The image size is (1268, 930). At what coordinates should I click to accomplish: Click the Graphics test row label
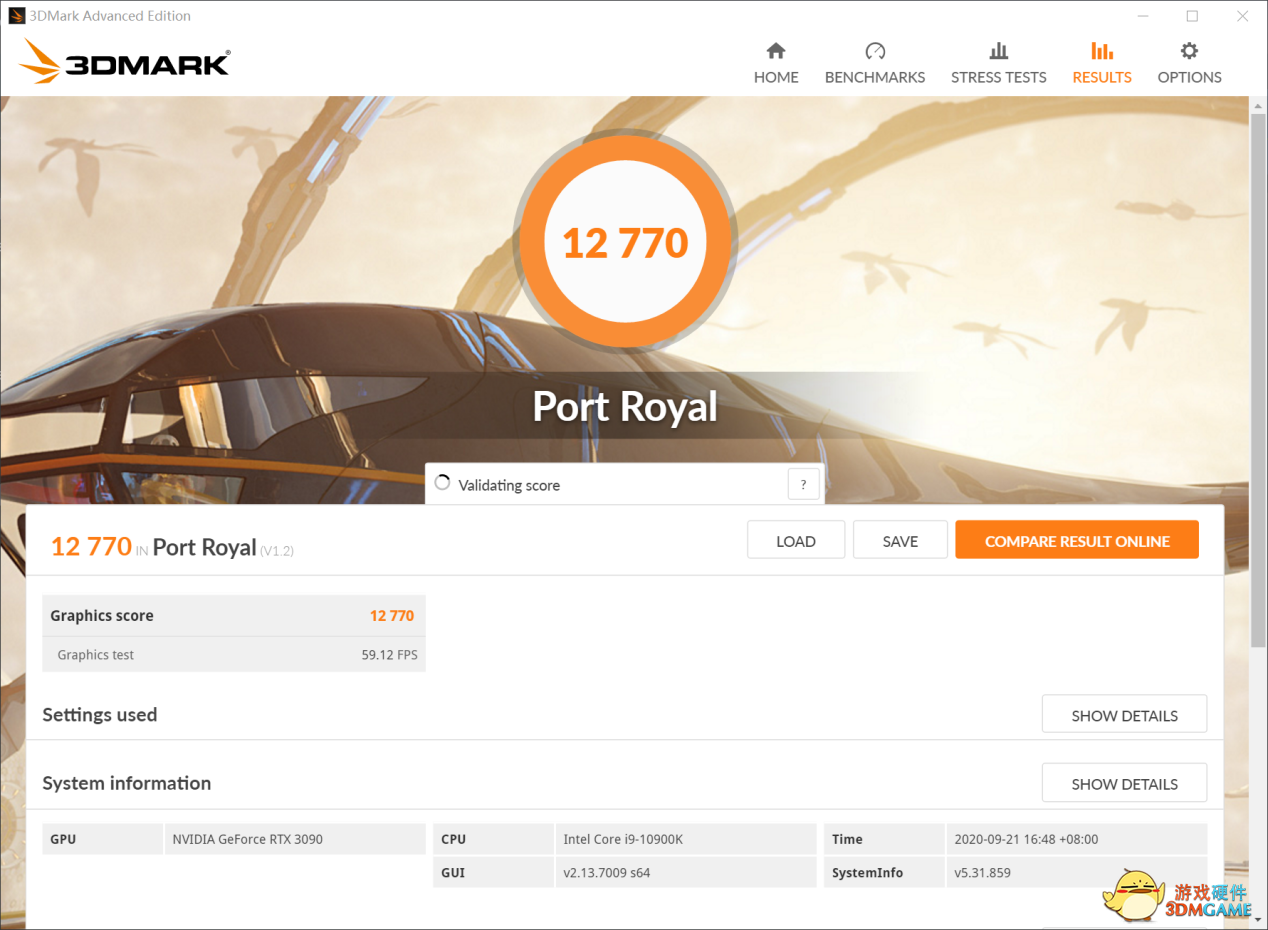pos(95,655)
